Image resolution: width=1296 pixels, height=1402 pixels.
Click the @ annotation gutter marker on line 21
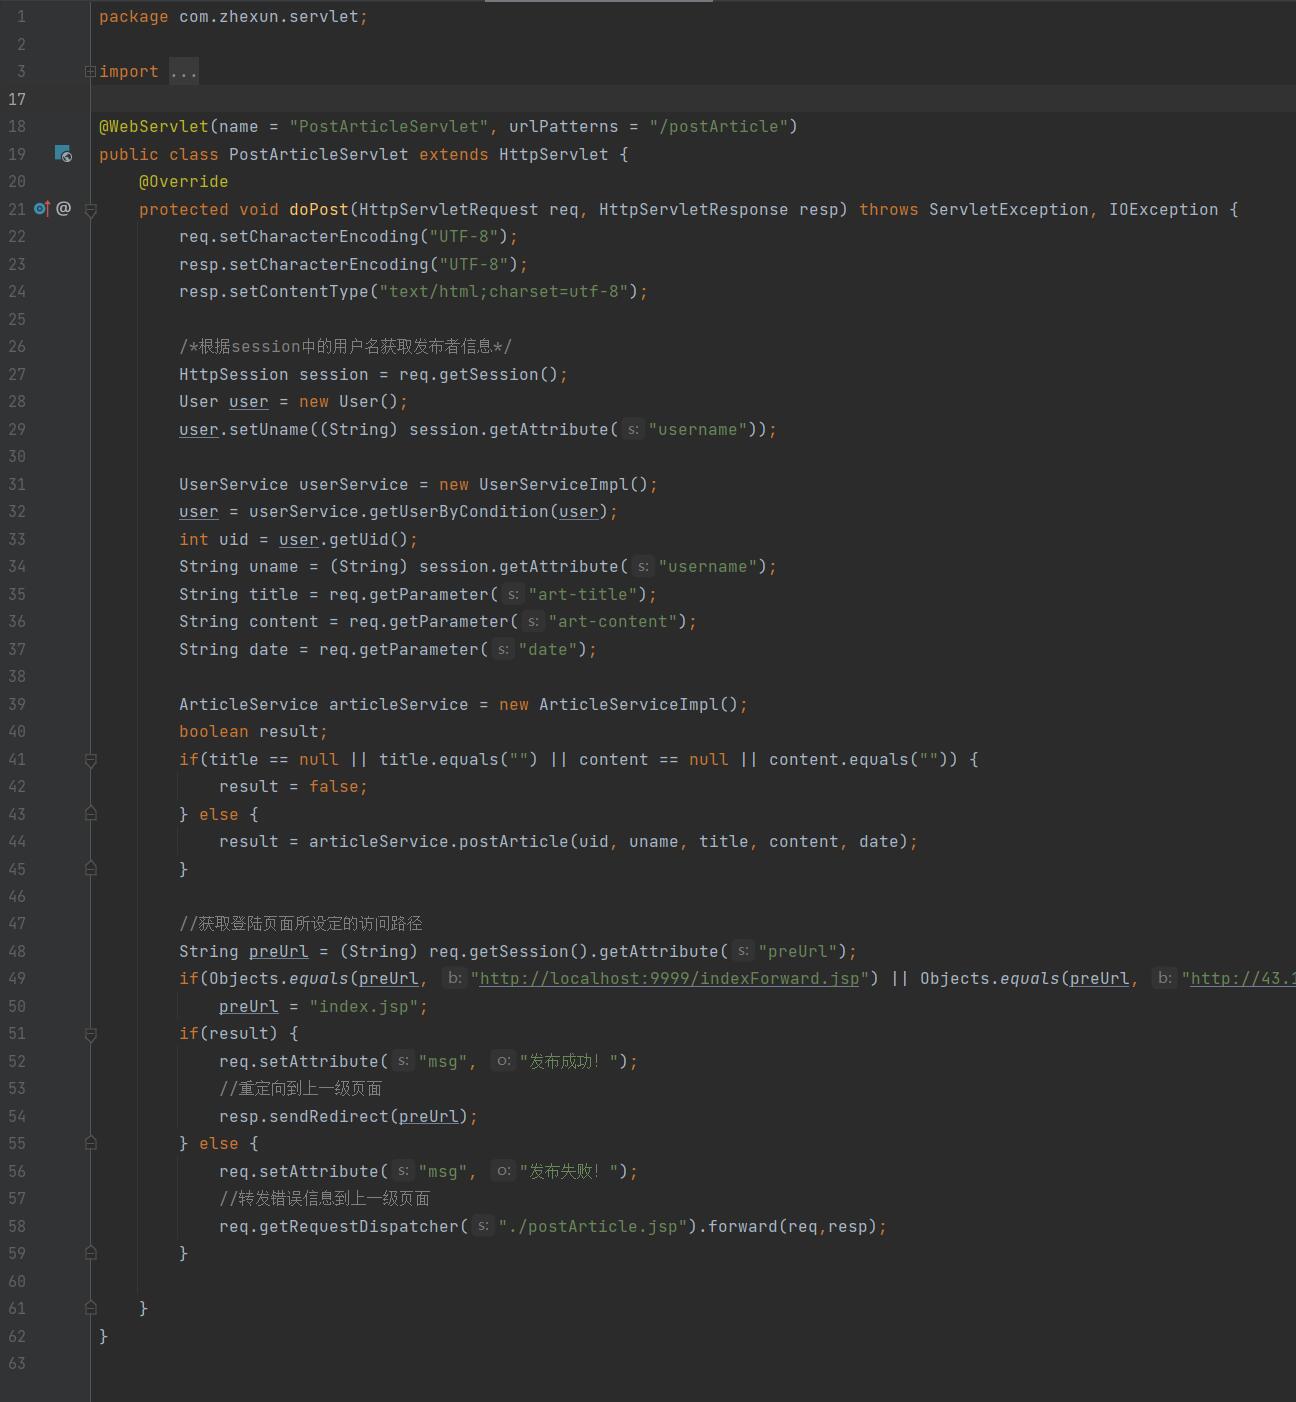click(x=63, y=209)
